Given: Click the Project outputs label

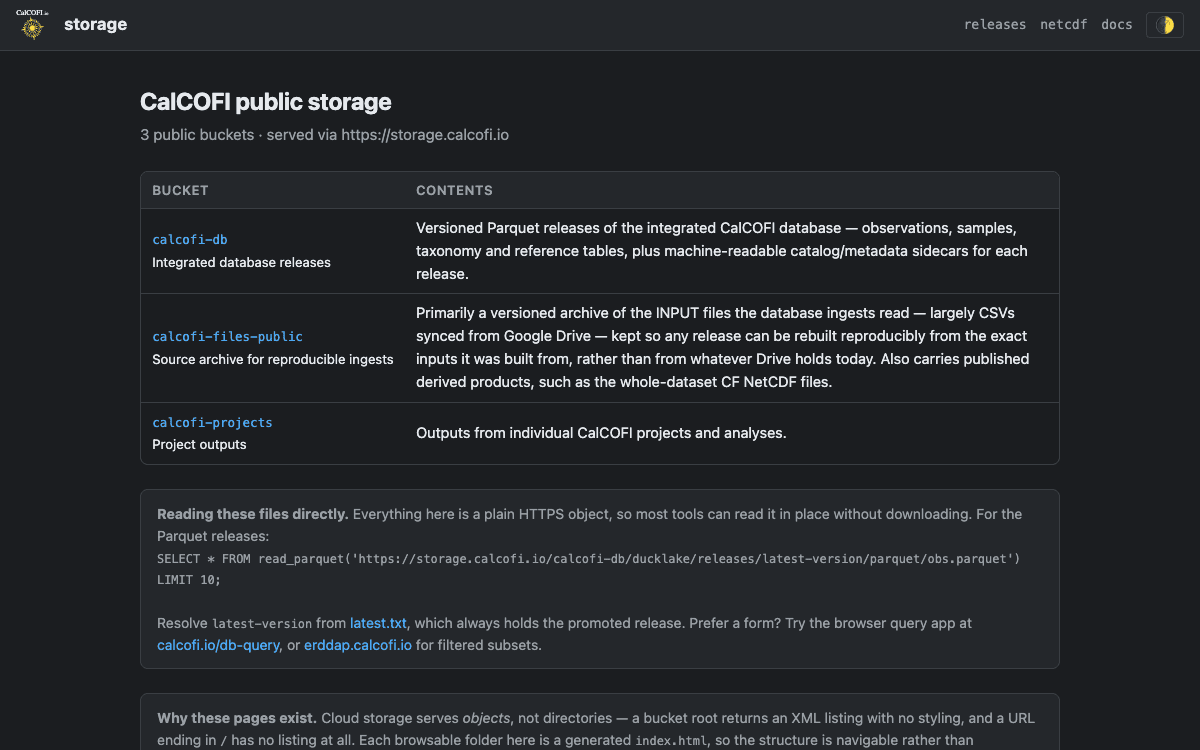Looking at the screenshot, I should click(x=199, y=444).
